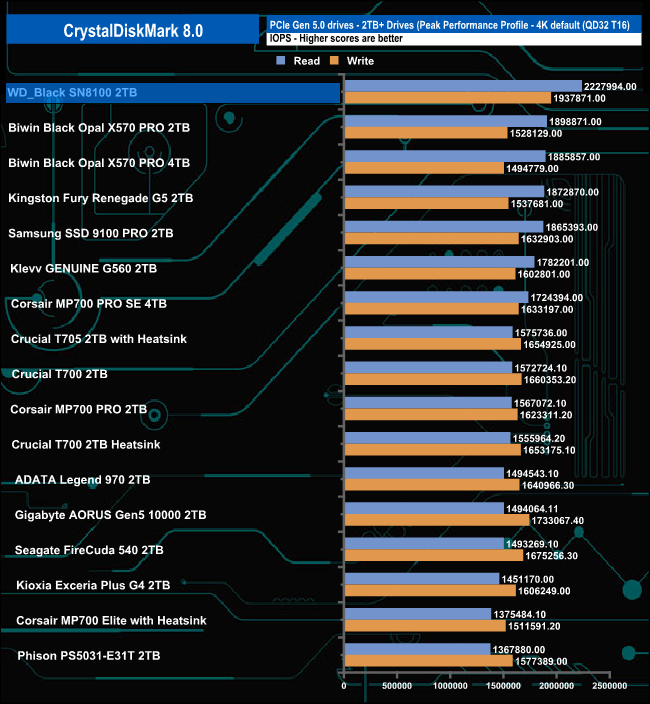Click the value 1733067.40
650x704 pixels.
[558, 520]
